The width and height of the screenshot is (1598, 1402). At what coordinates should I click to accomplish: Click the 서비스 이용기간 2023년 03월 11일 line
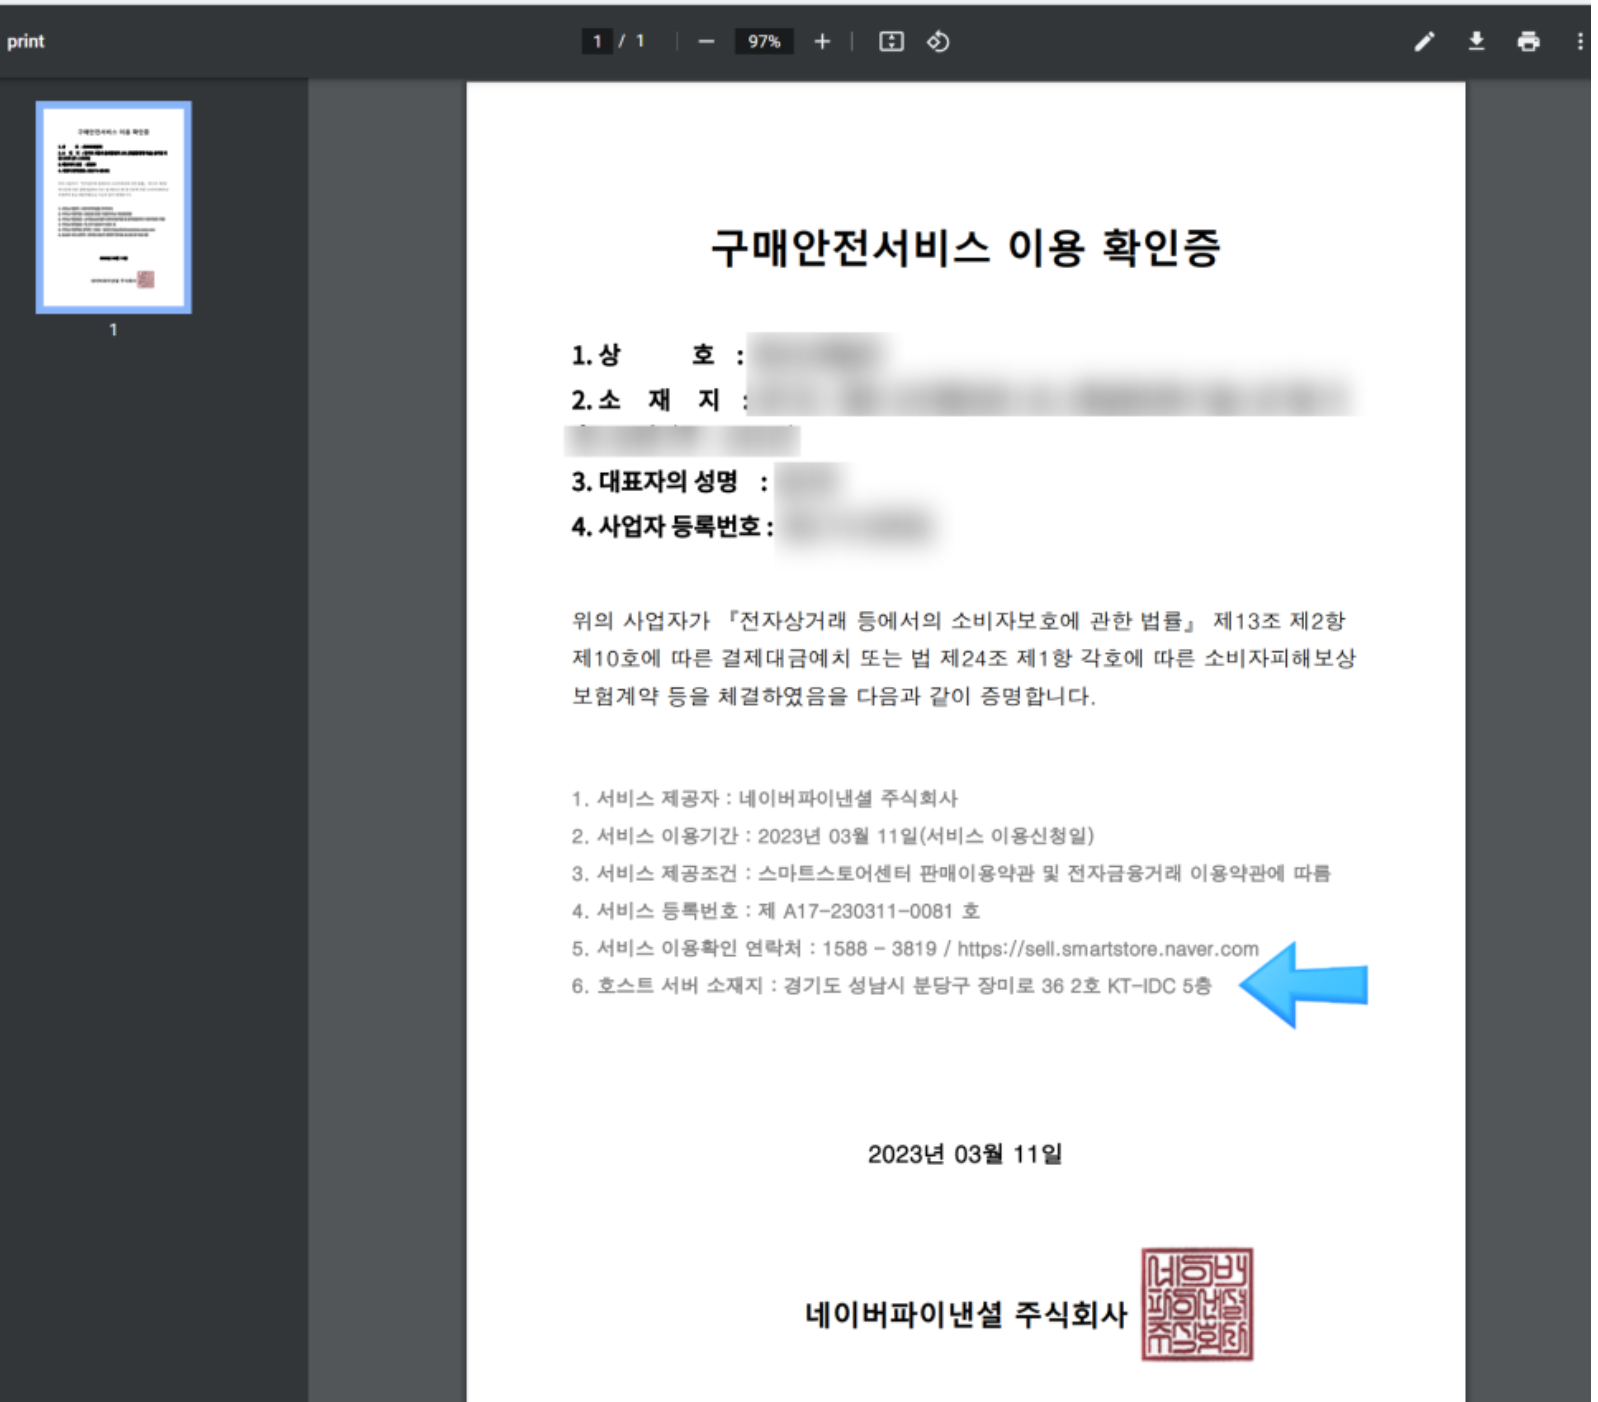click(833, 836)
